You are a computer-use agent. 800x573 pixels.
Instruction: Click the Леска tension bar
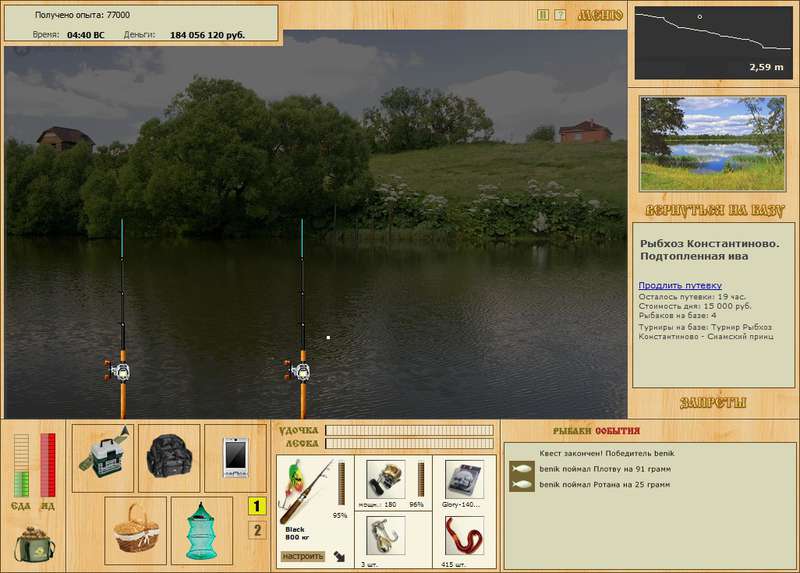(409, 443)
